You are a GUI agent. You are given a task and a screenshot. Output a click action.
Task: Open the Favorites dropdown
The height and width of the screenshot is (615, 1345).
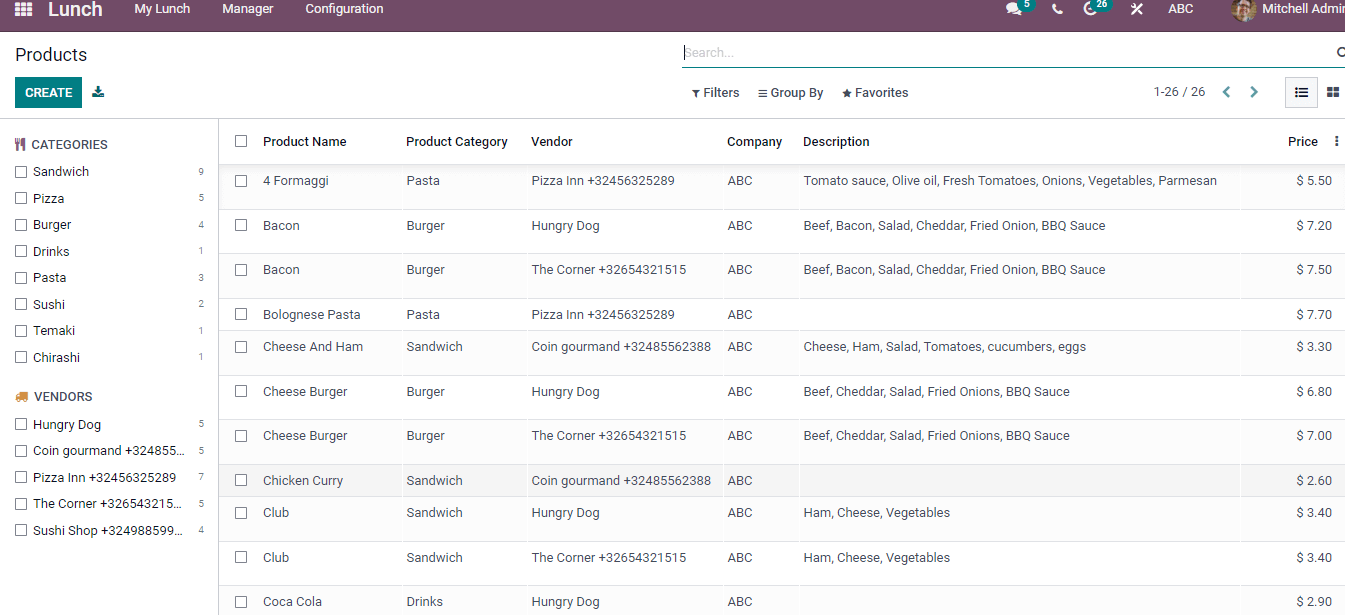click(x=875, y=93)
